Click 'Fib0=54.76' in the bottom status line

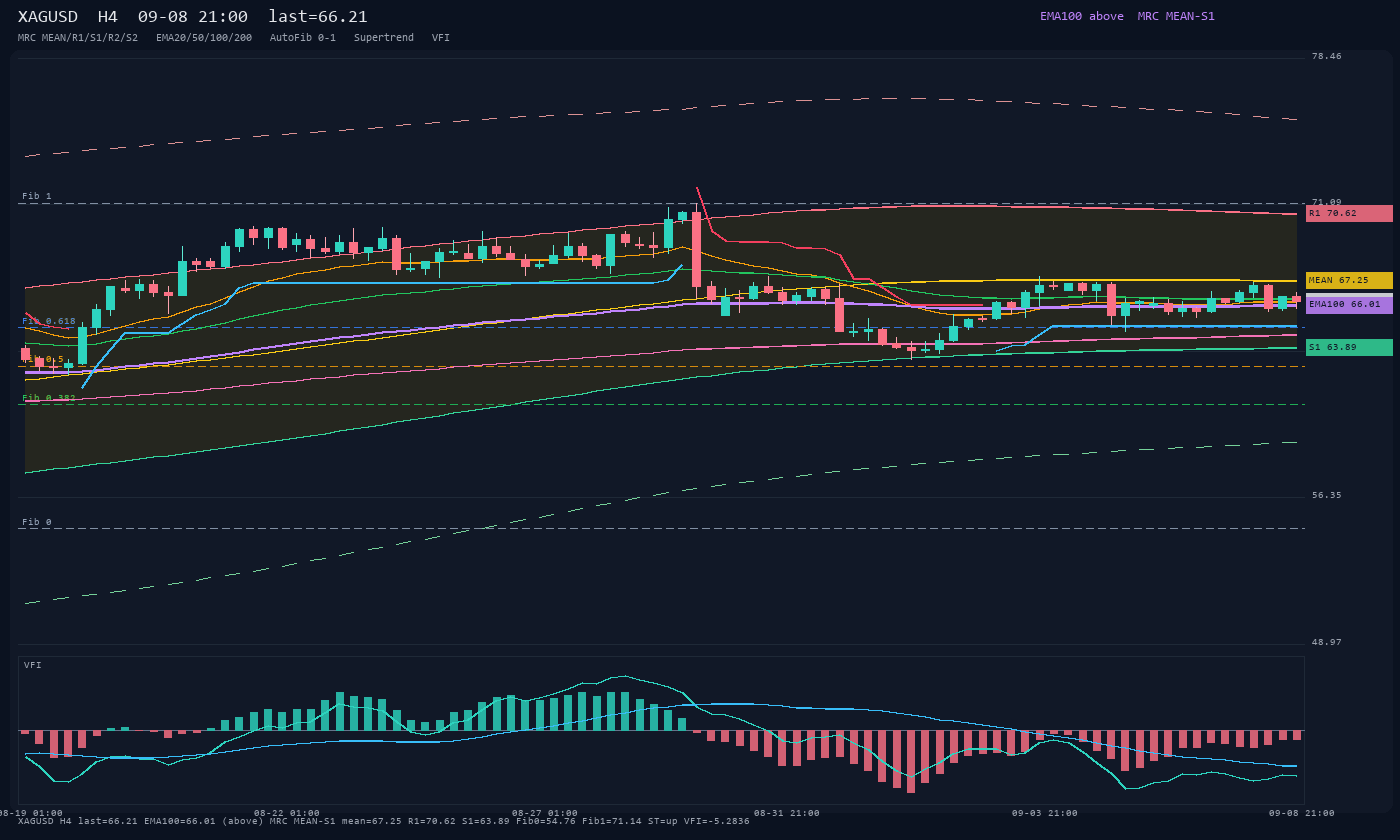546,821
